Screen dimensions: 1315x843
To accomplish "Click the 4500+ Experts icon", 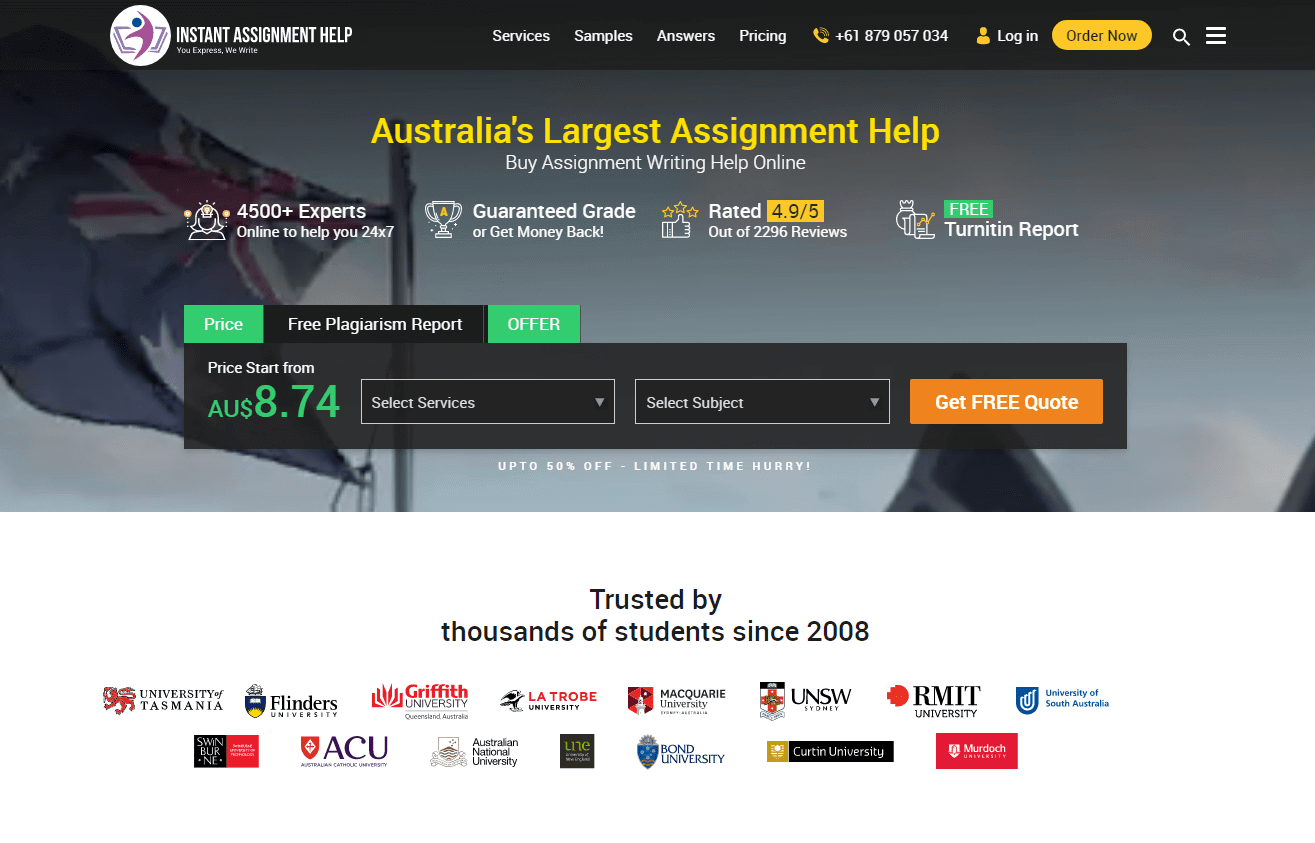I will [x=207, y=220].
